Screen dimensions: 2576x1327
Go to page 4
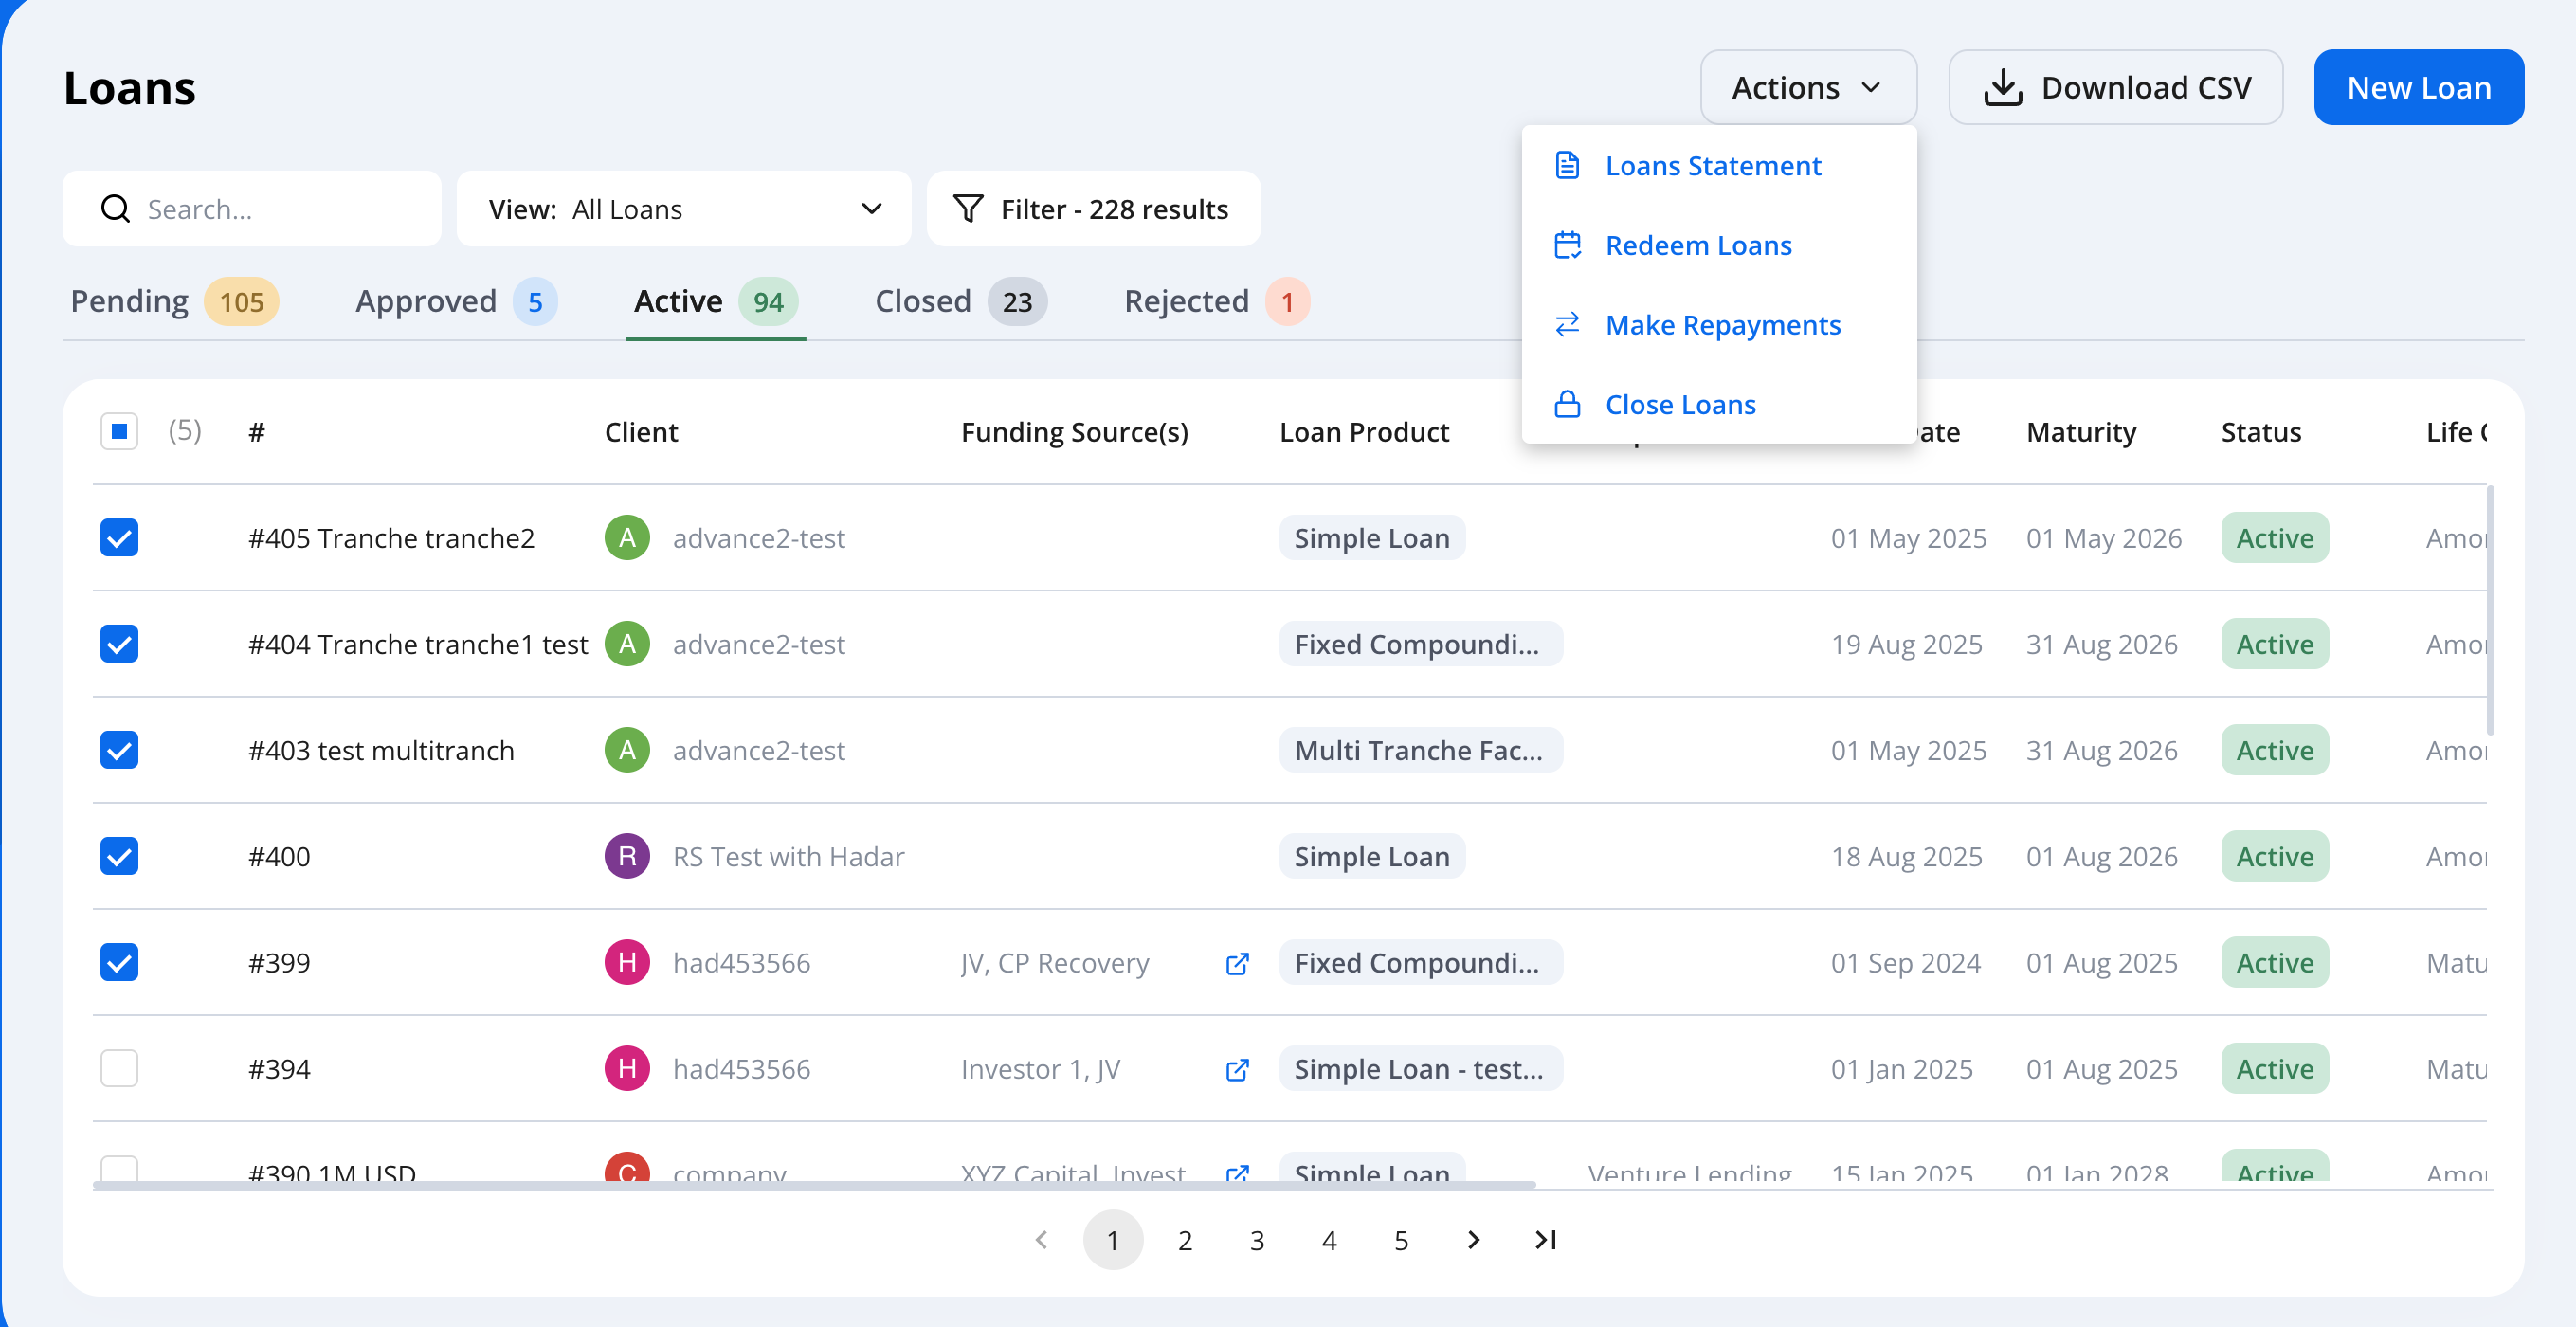1329,1241
